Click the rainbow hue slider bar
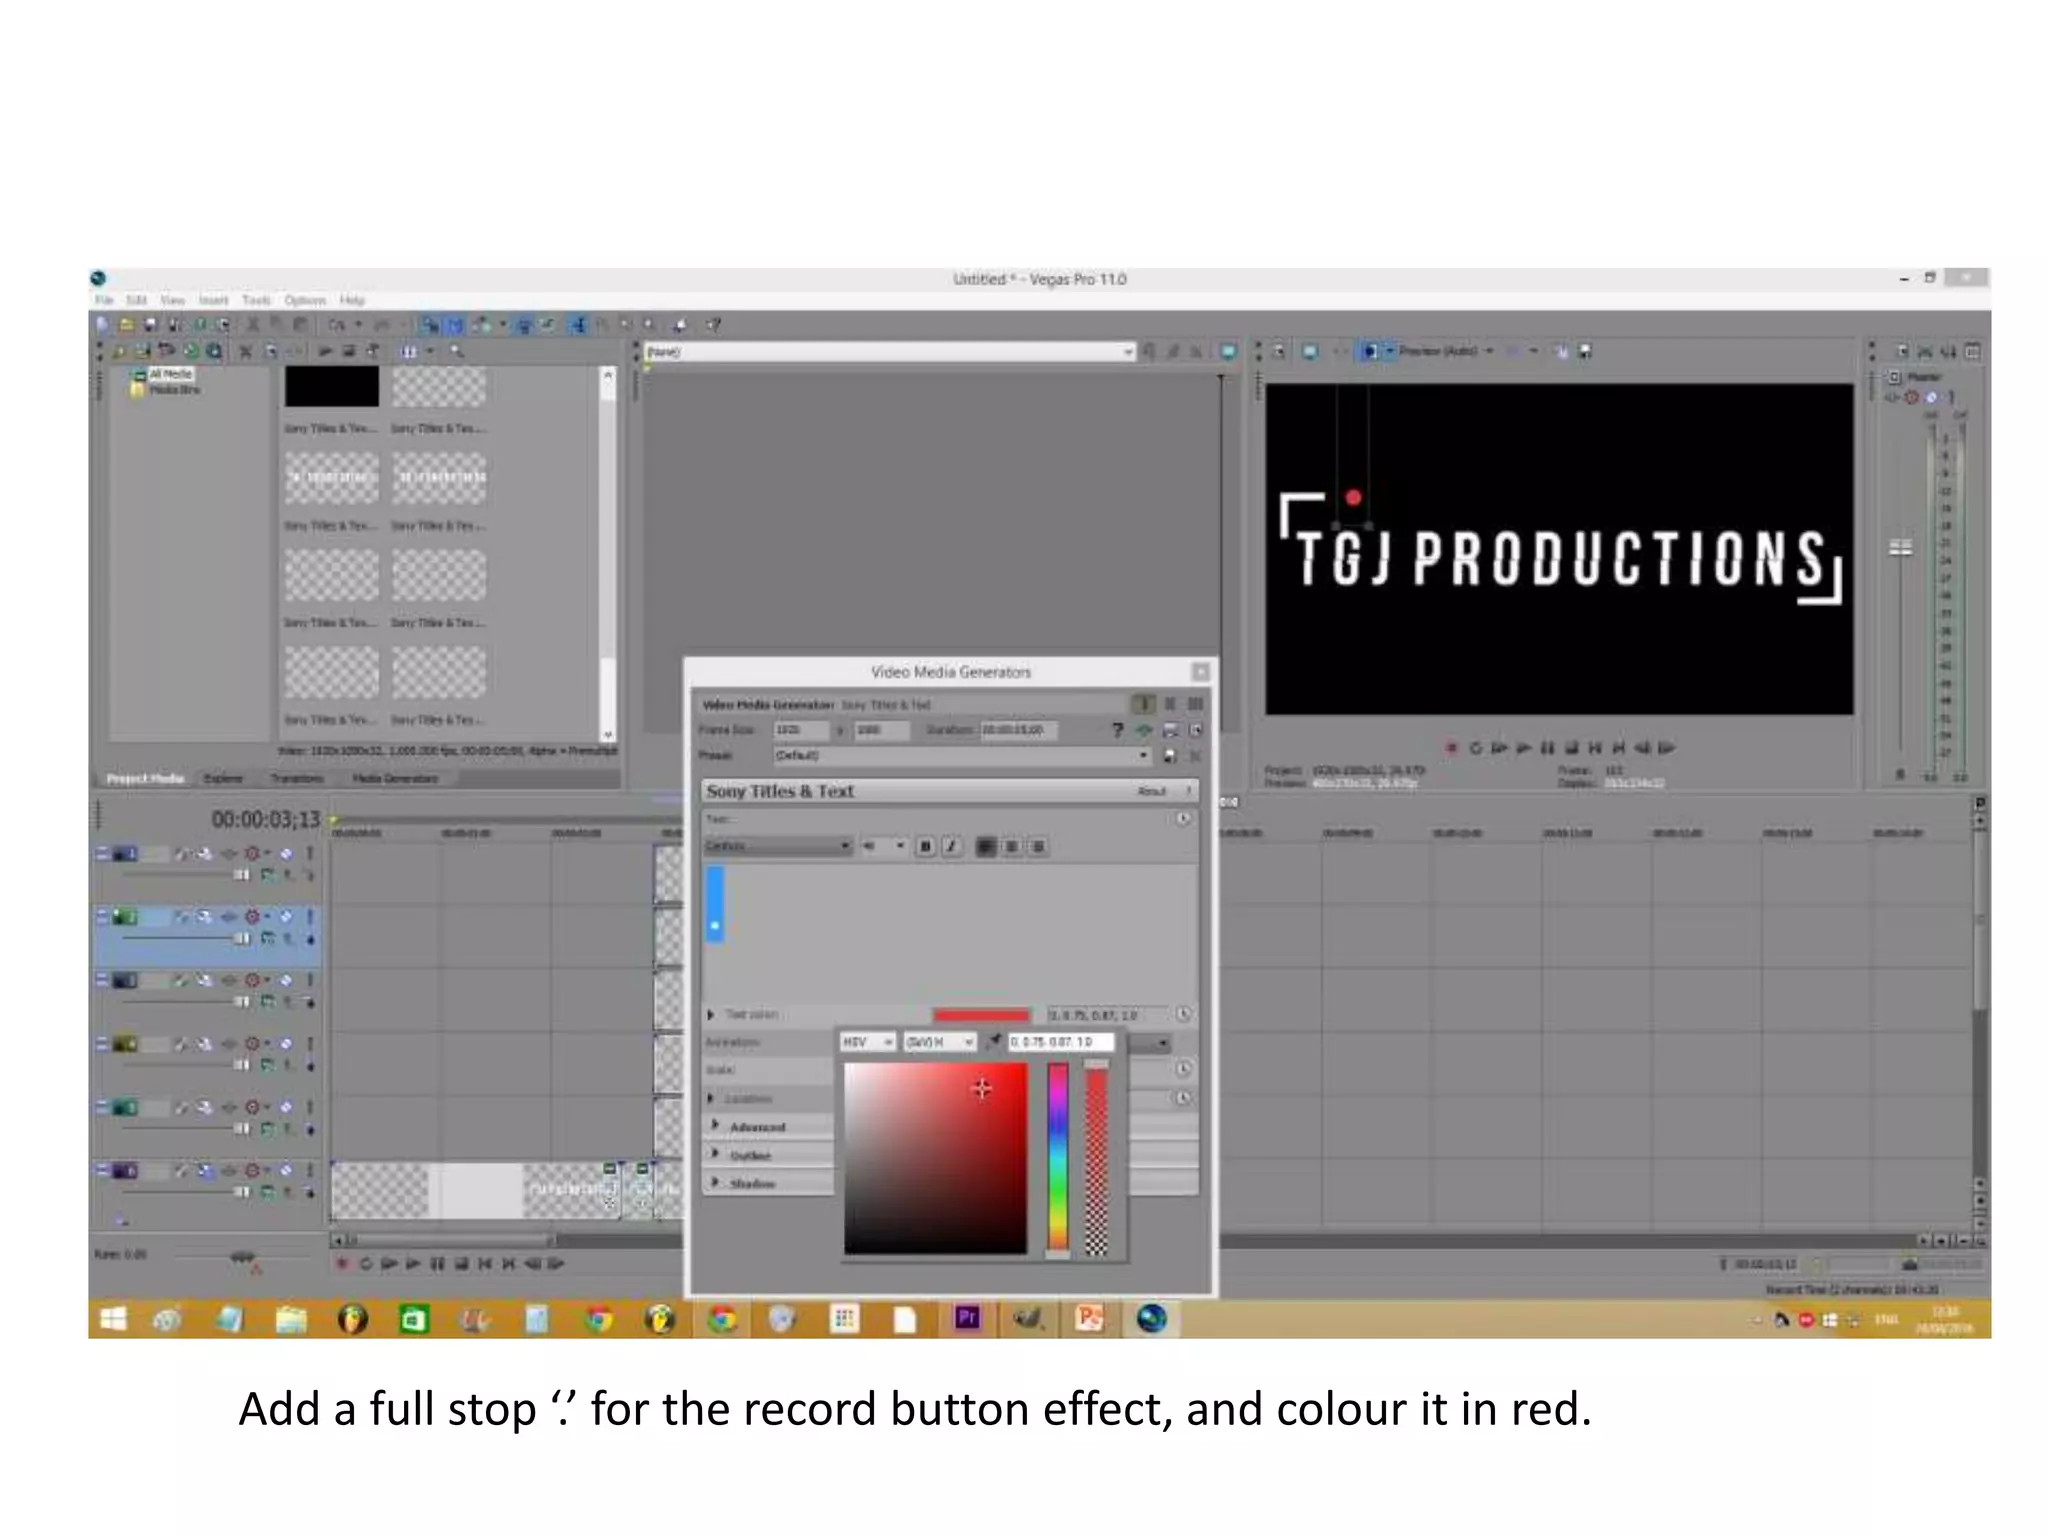The width and height of the screenshot is (2048, 1536). (x=1057, y=1156)
